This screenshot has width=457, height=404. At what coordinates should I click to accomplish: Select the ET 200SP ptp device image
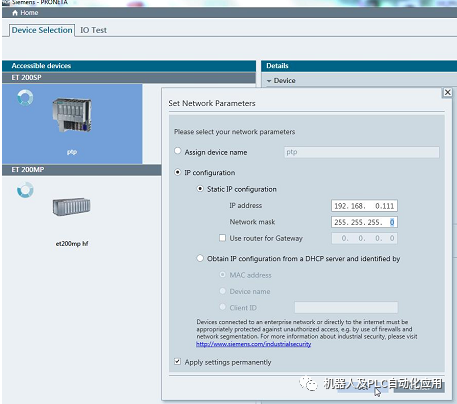point(72,115)
